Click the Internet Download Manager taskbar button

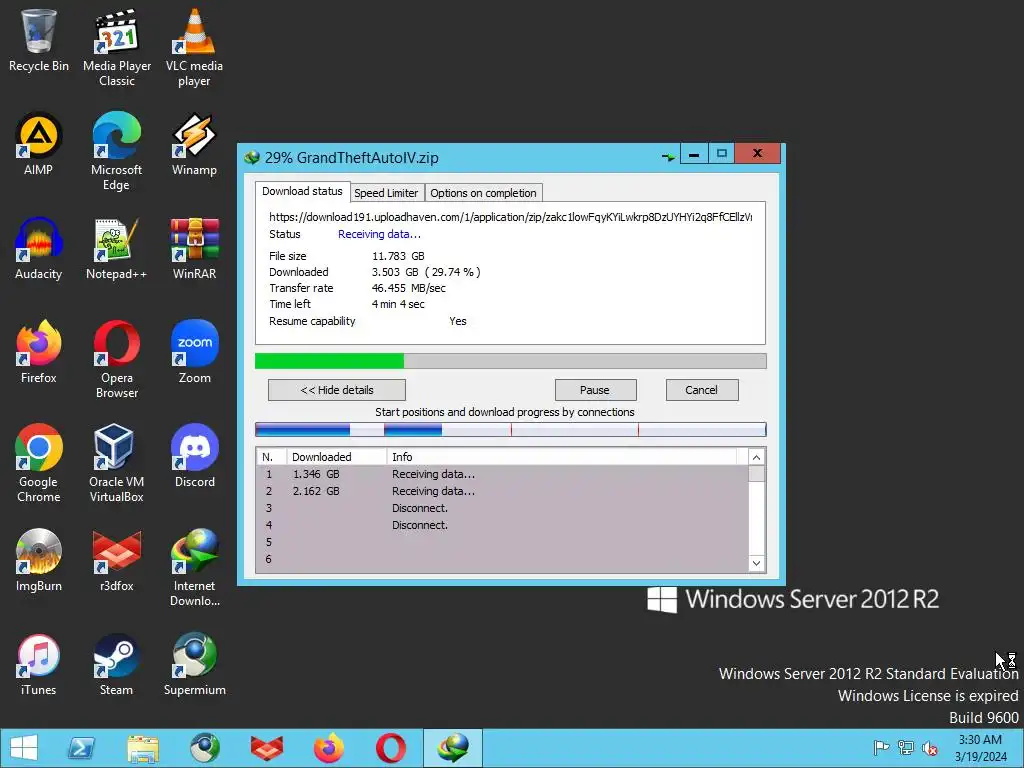(x=453, y=748)
